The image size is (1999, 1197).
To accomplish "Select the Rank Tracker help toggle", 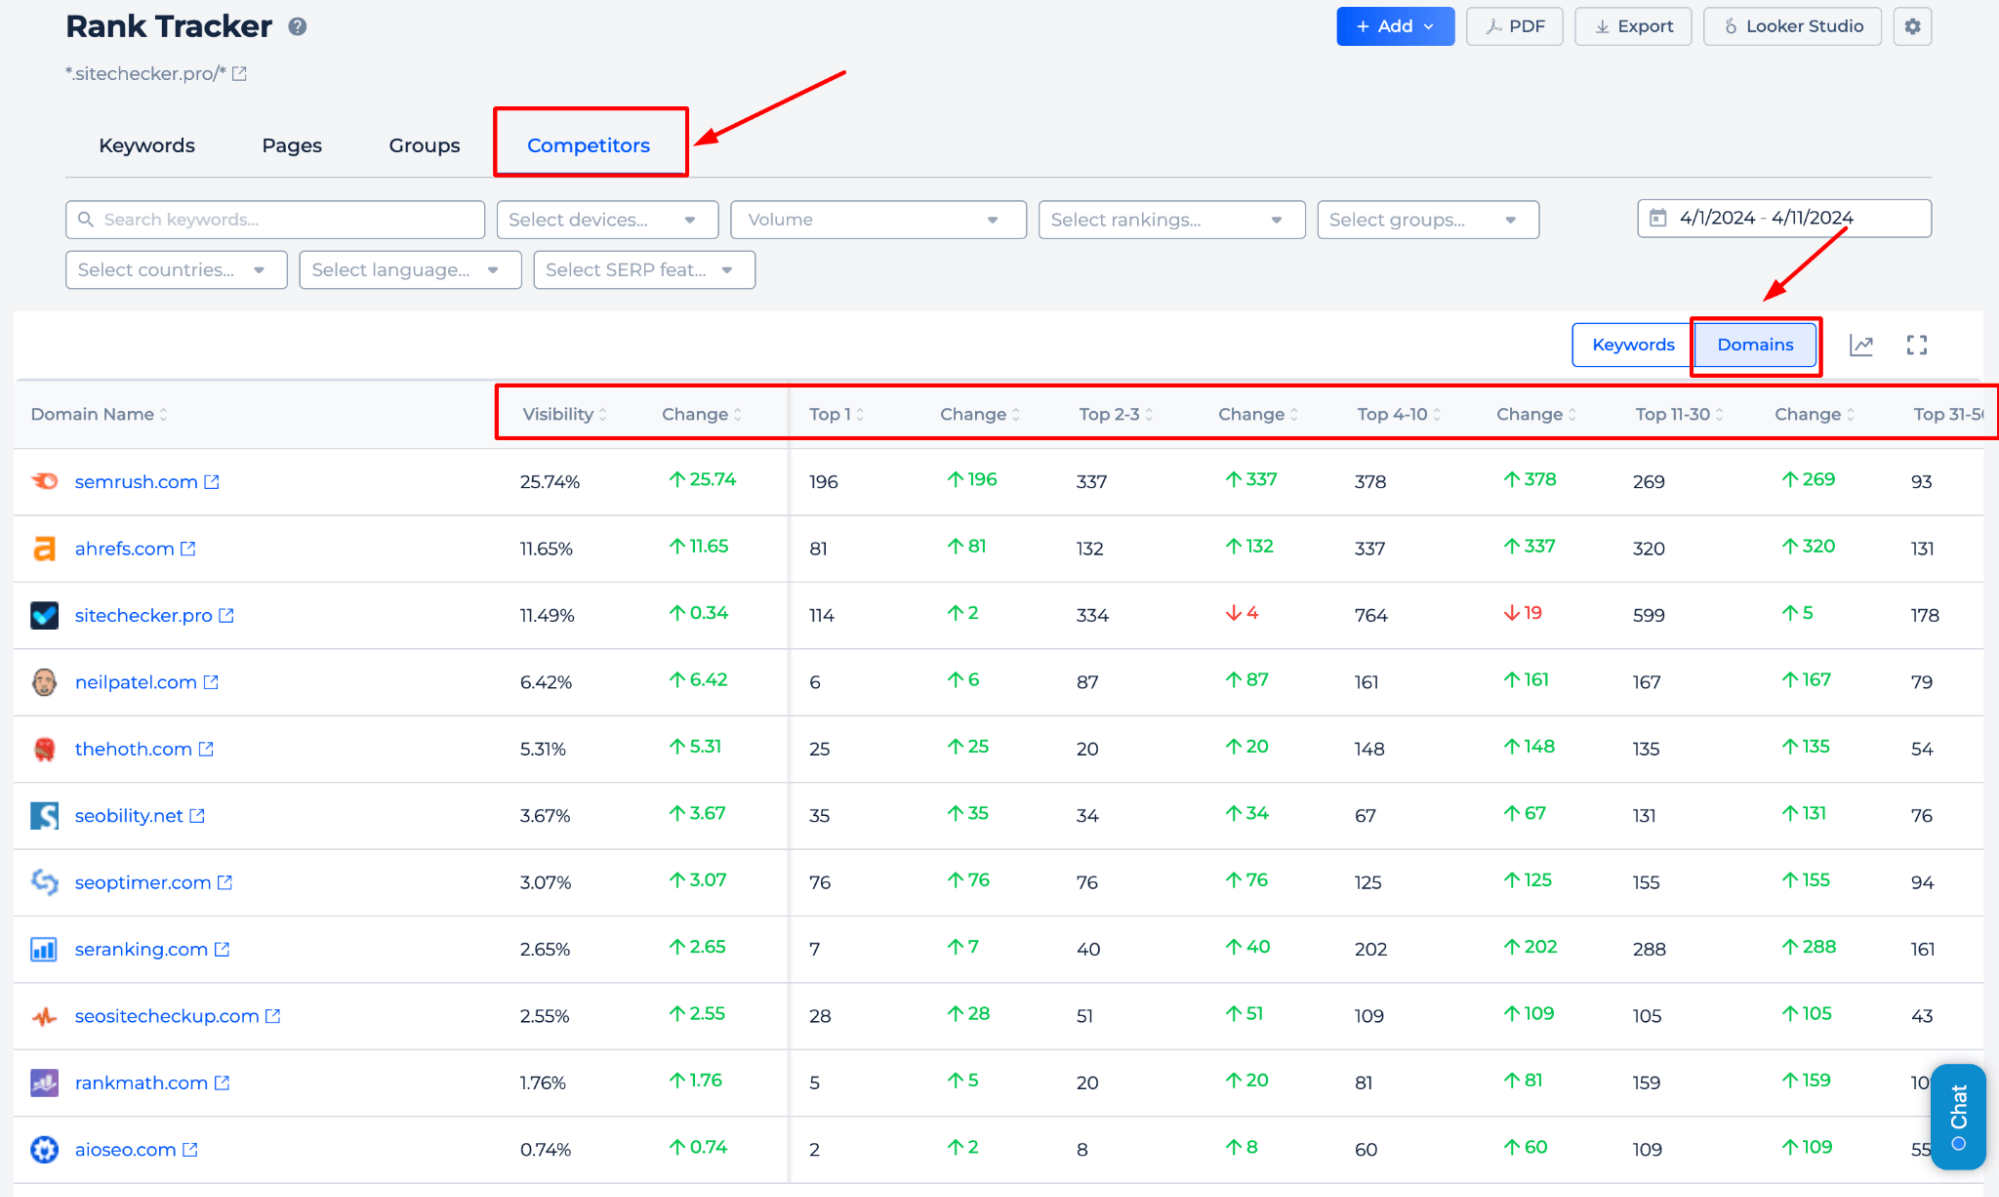I will click(298, 26).
